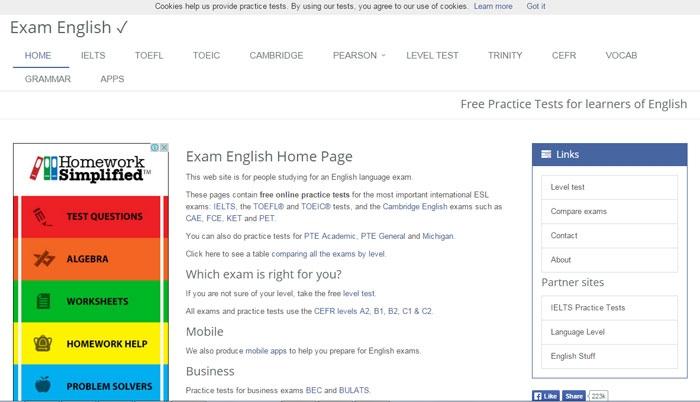Open the TOEFL menu item
This screenshot has height=402, width=700.
click(149, 55)
